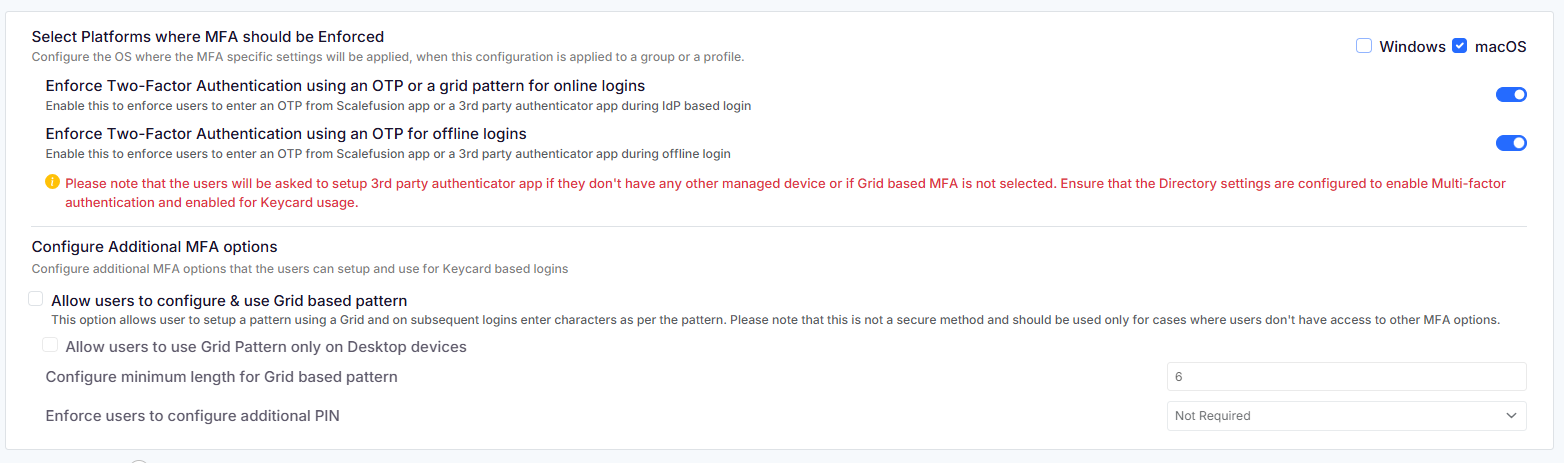This screenshot has width=1564, height=463.
Task: Click the Windows label text
Action: [x=1412, y=47]
